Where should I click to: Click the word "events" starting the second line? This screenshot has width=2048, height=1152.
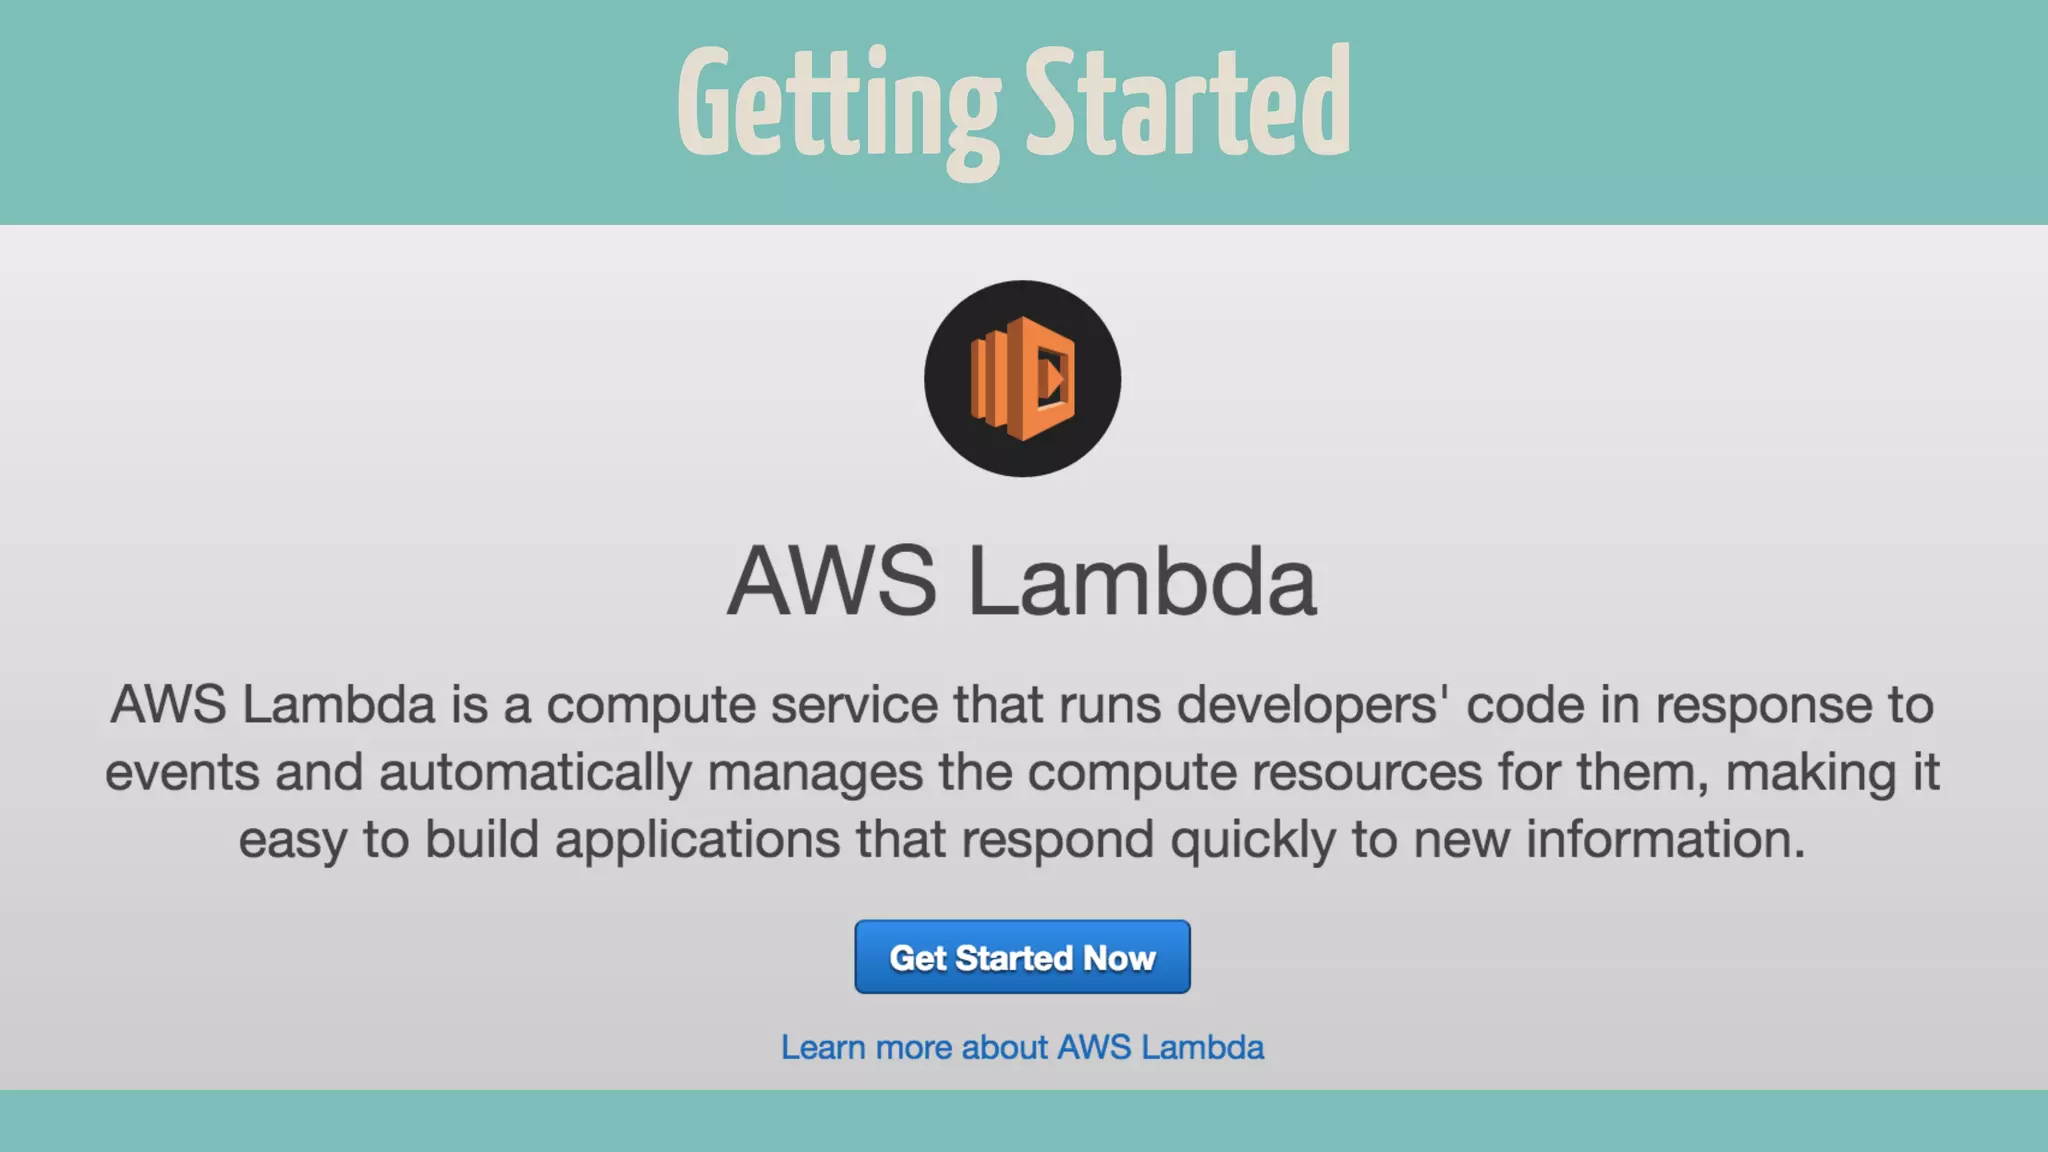coord(182,772)
